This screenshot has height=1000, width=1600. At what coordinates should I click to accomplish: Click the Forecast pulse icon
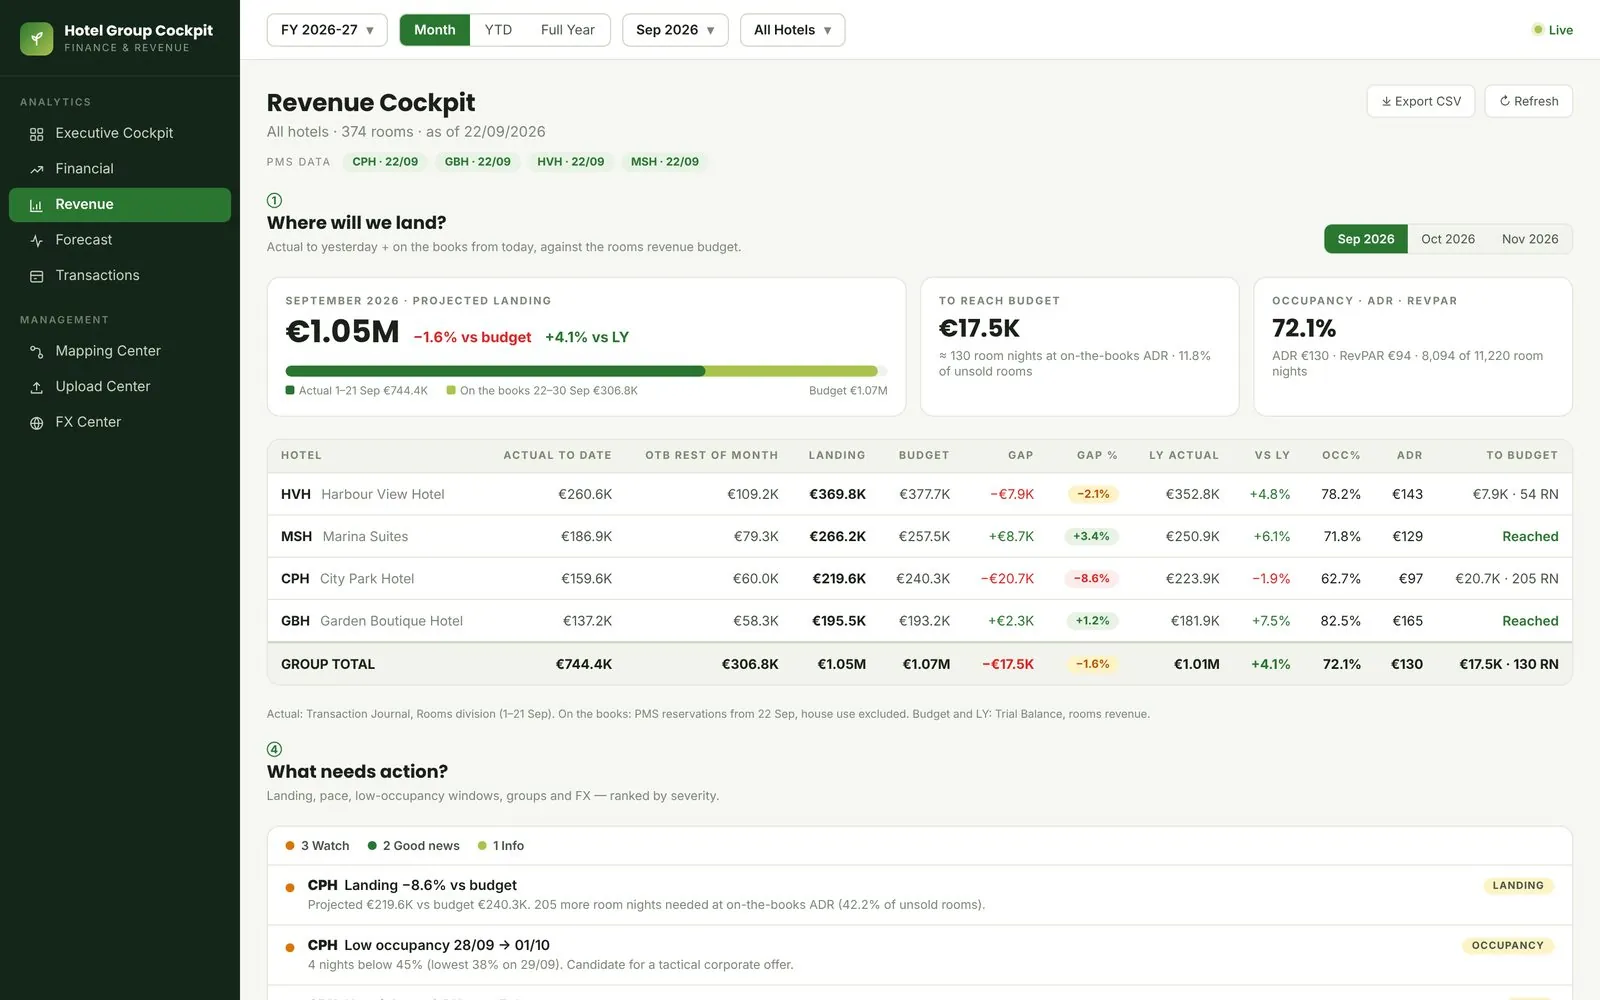(37, 240)
